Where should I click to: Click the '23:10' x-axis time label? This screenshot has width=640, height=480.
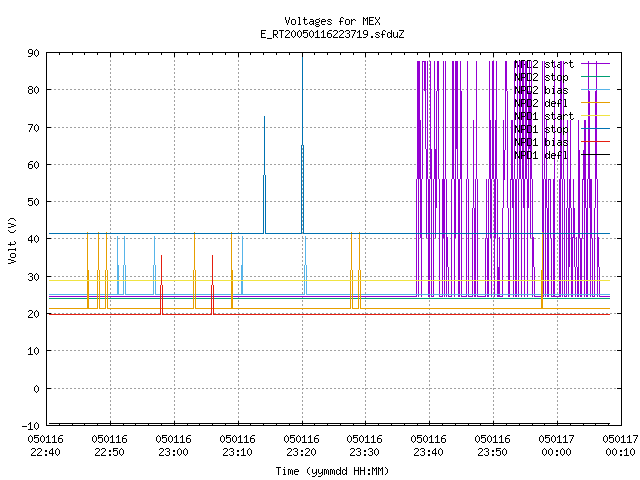(x=238, y=453)
